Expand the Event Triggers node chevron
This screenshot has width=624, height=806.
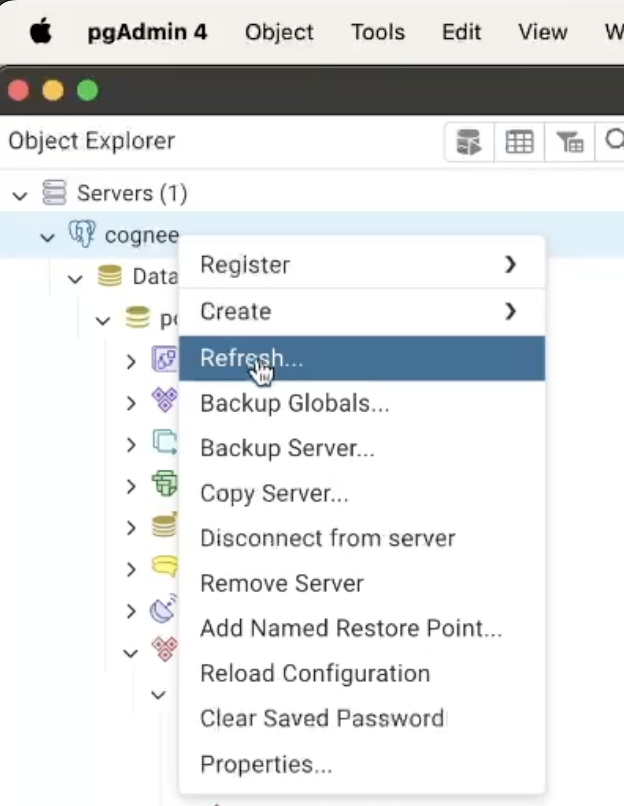click(131, 445)
